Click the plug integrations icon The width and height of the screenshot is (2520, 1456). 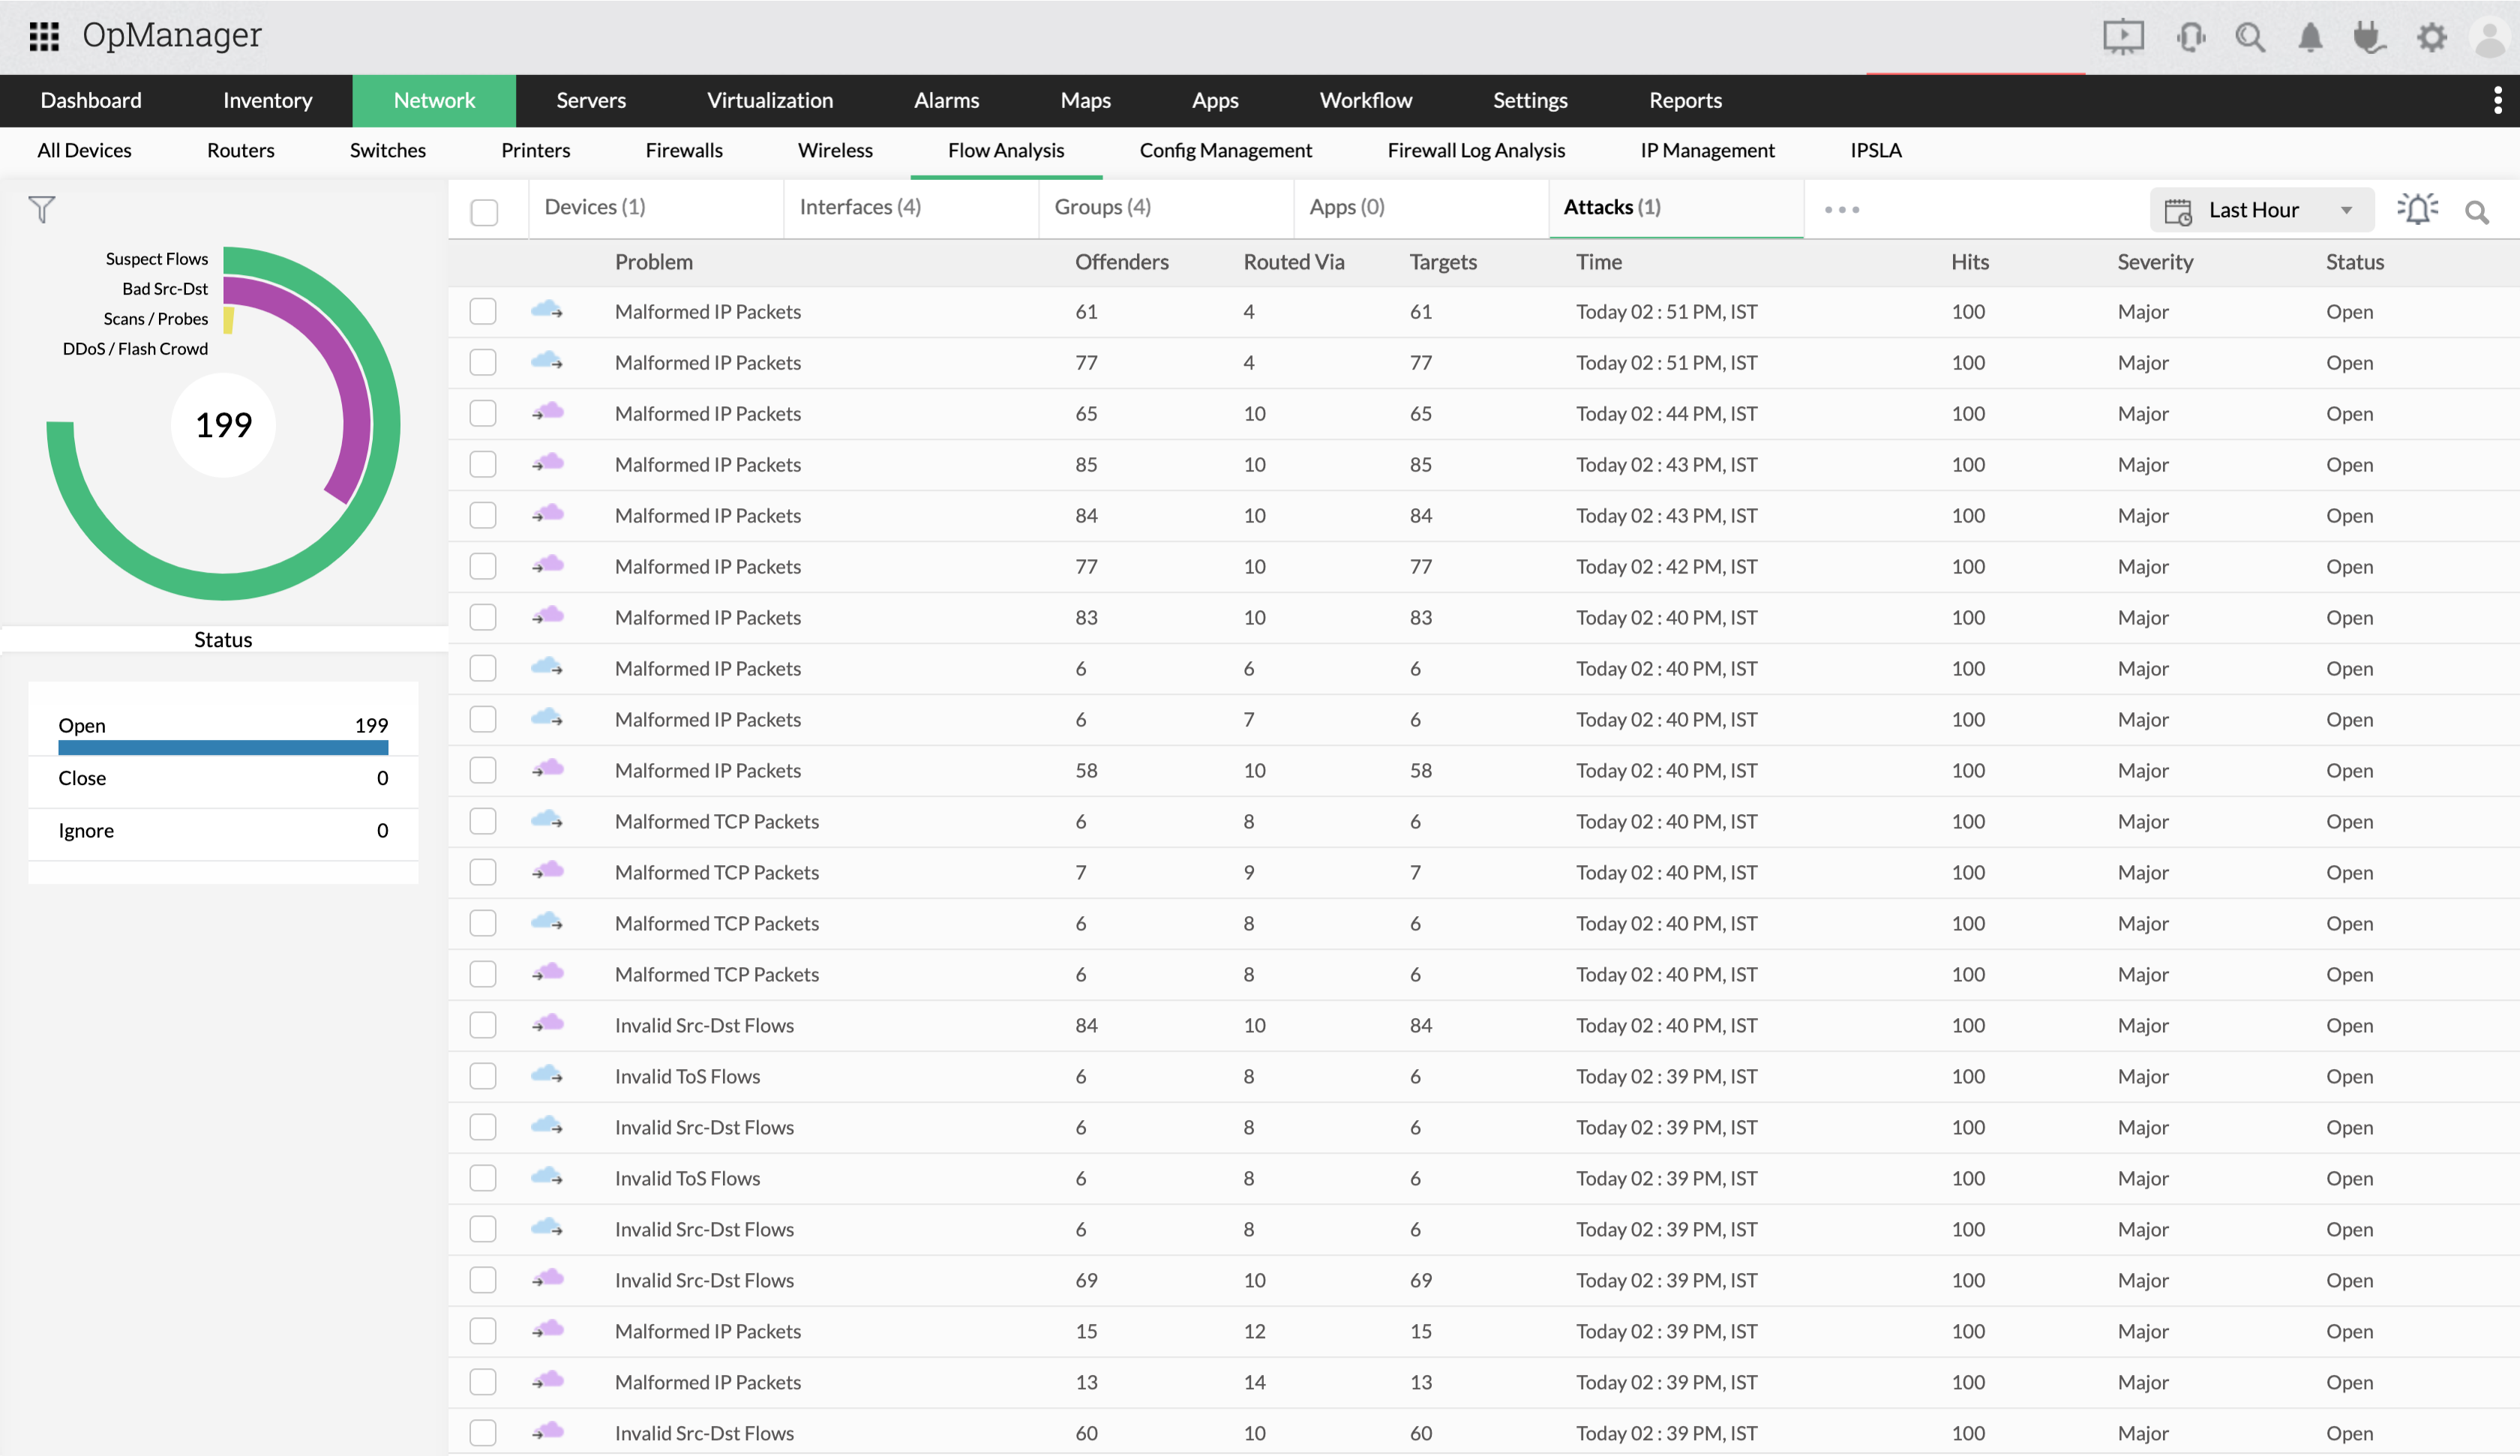click(x=2369, y=37)
